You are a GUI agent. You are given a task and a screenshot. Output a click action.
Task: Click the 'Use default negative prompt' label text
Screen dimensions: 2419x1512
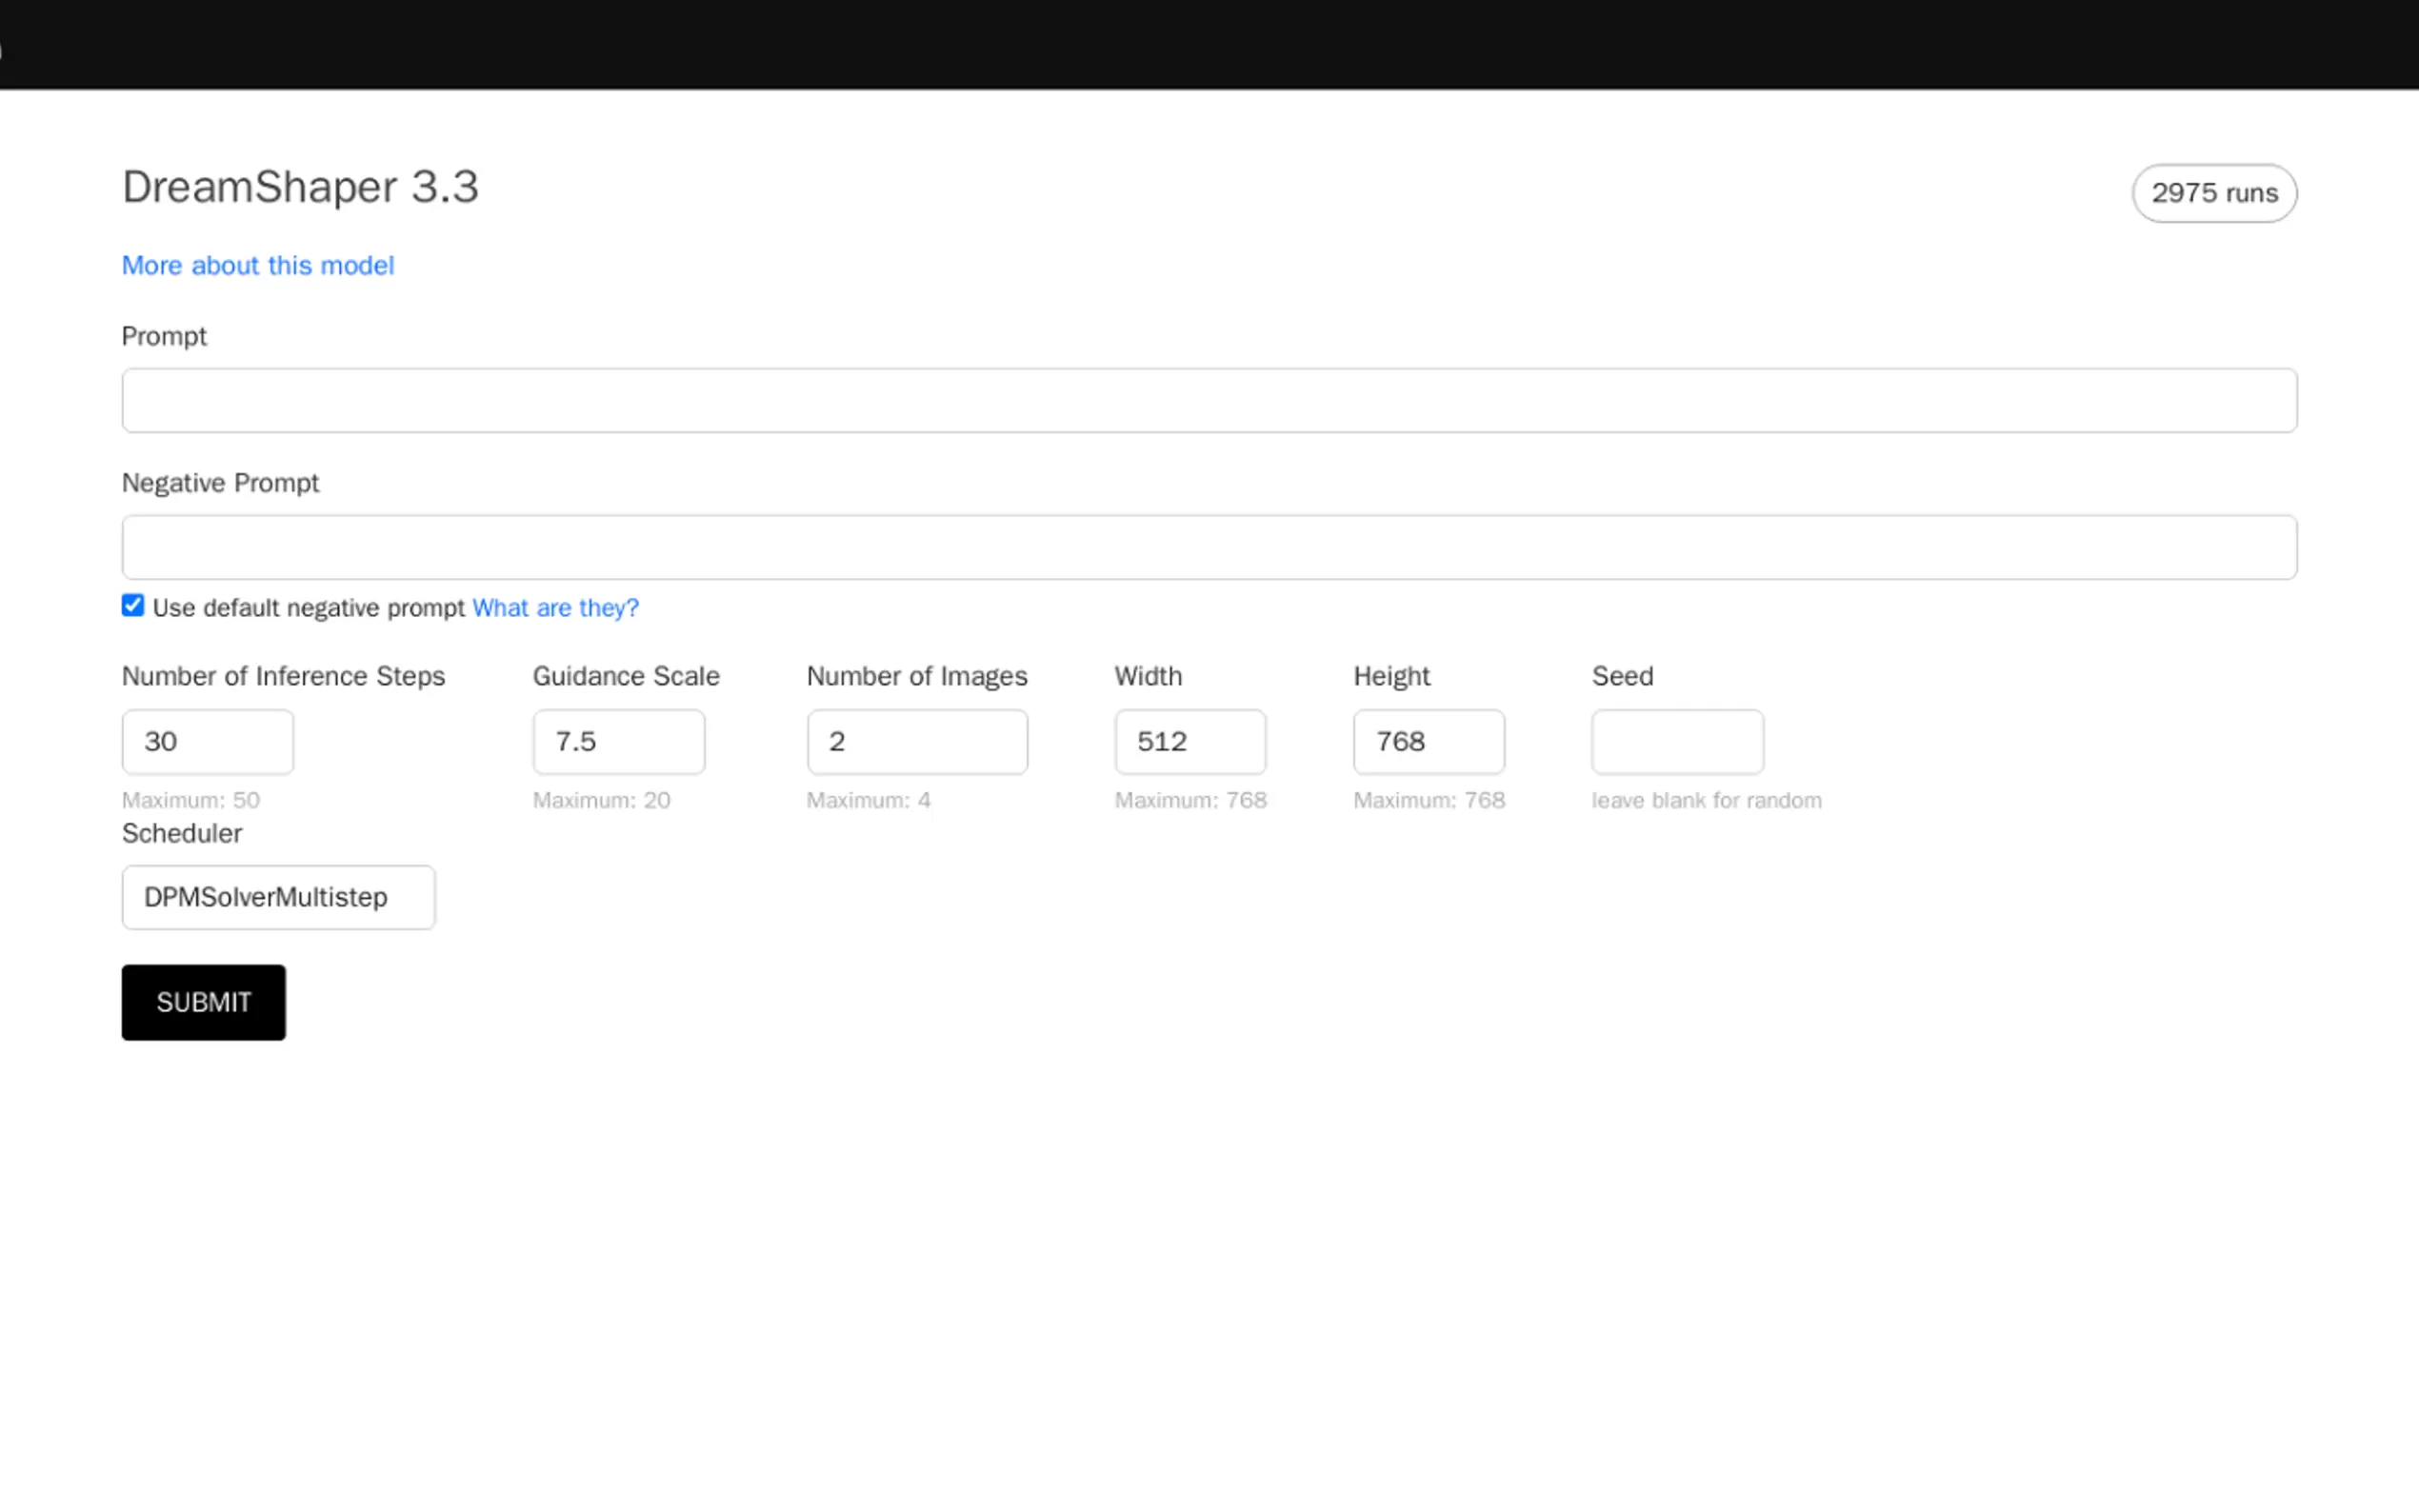[x=308, y=608]
